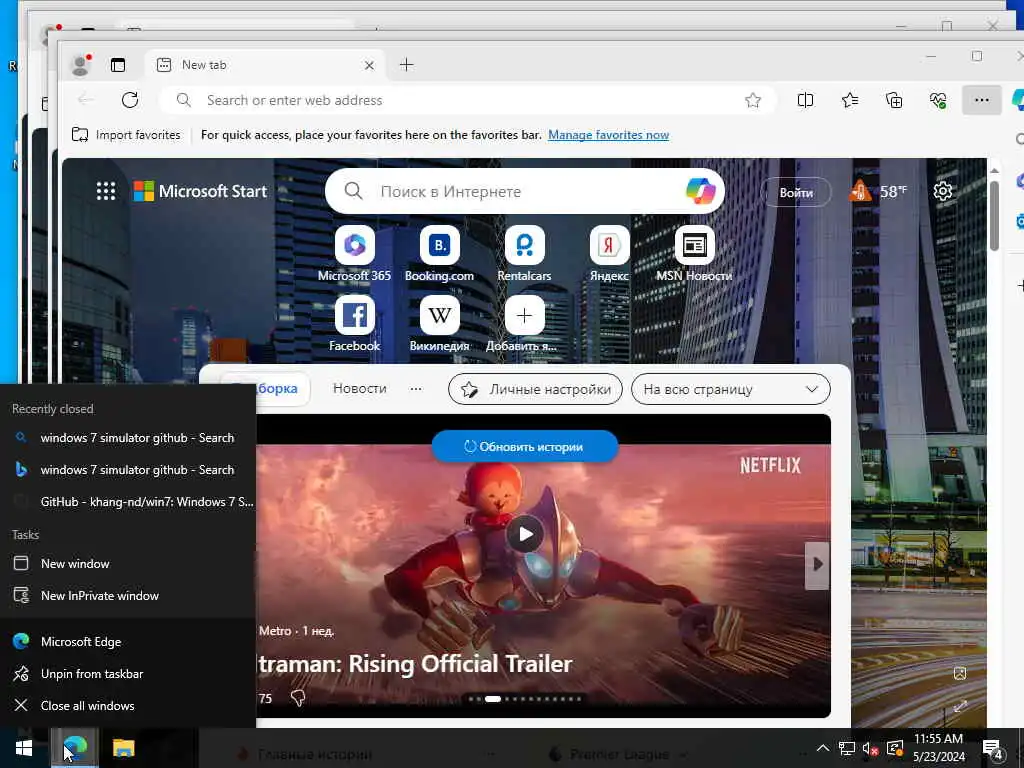This screenshot has height=768, width=1024.
Task: Refresh the page with reload icon
Action: 130,100
